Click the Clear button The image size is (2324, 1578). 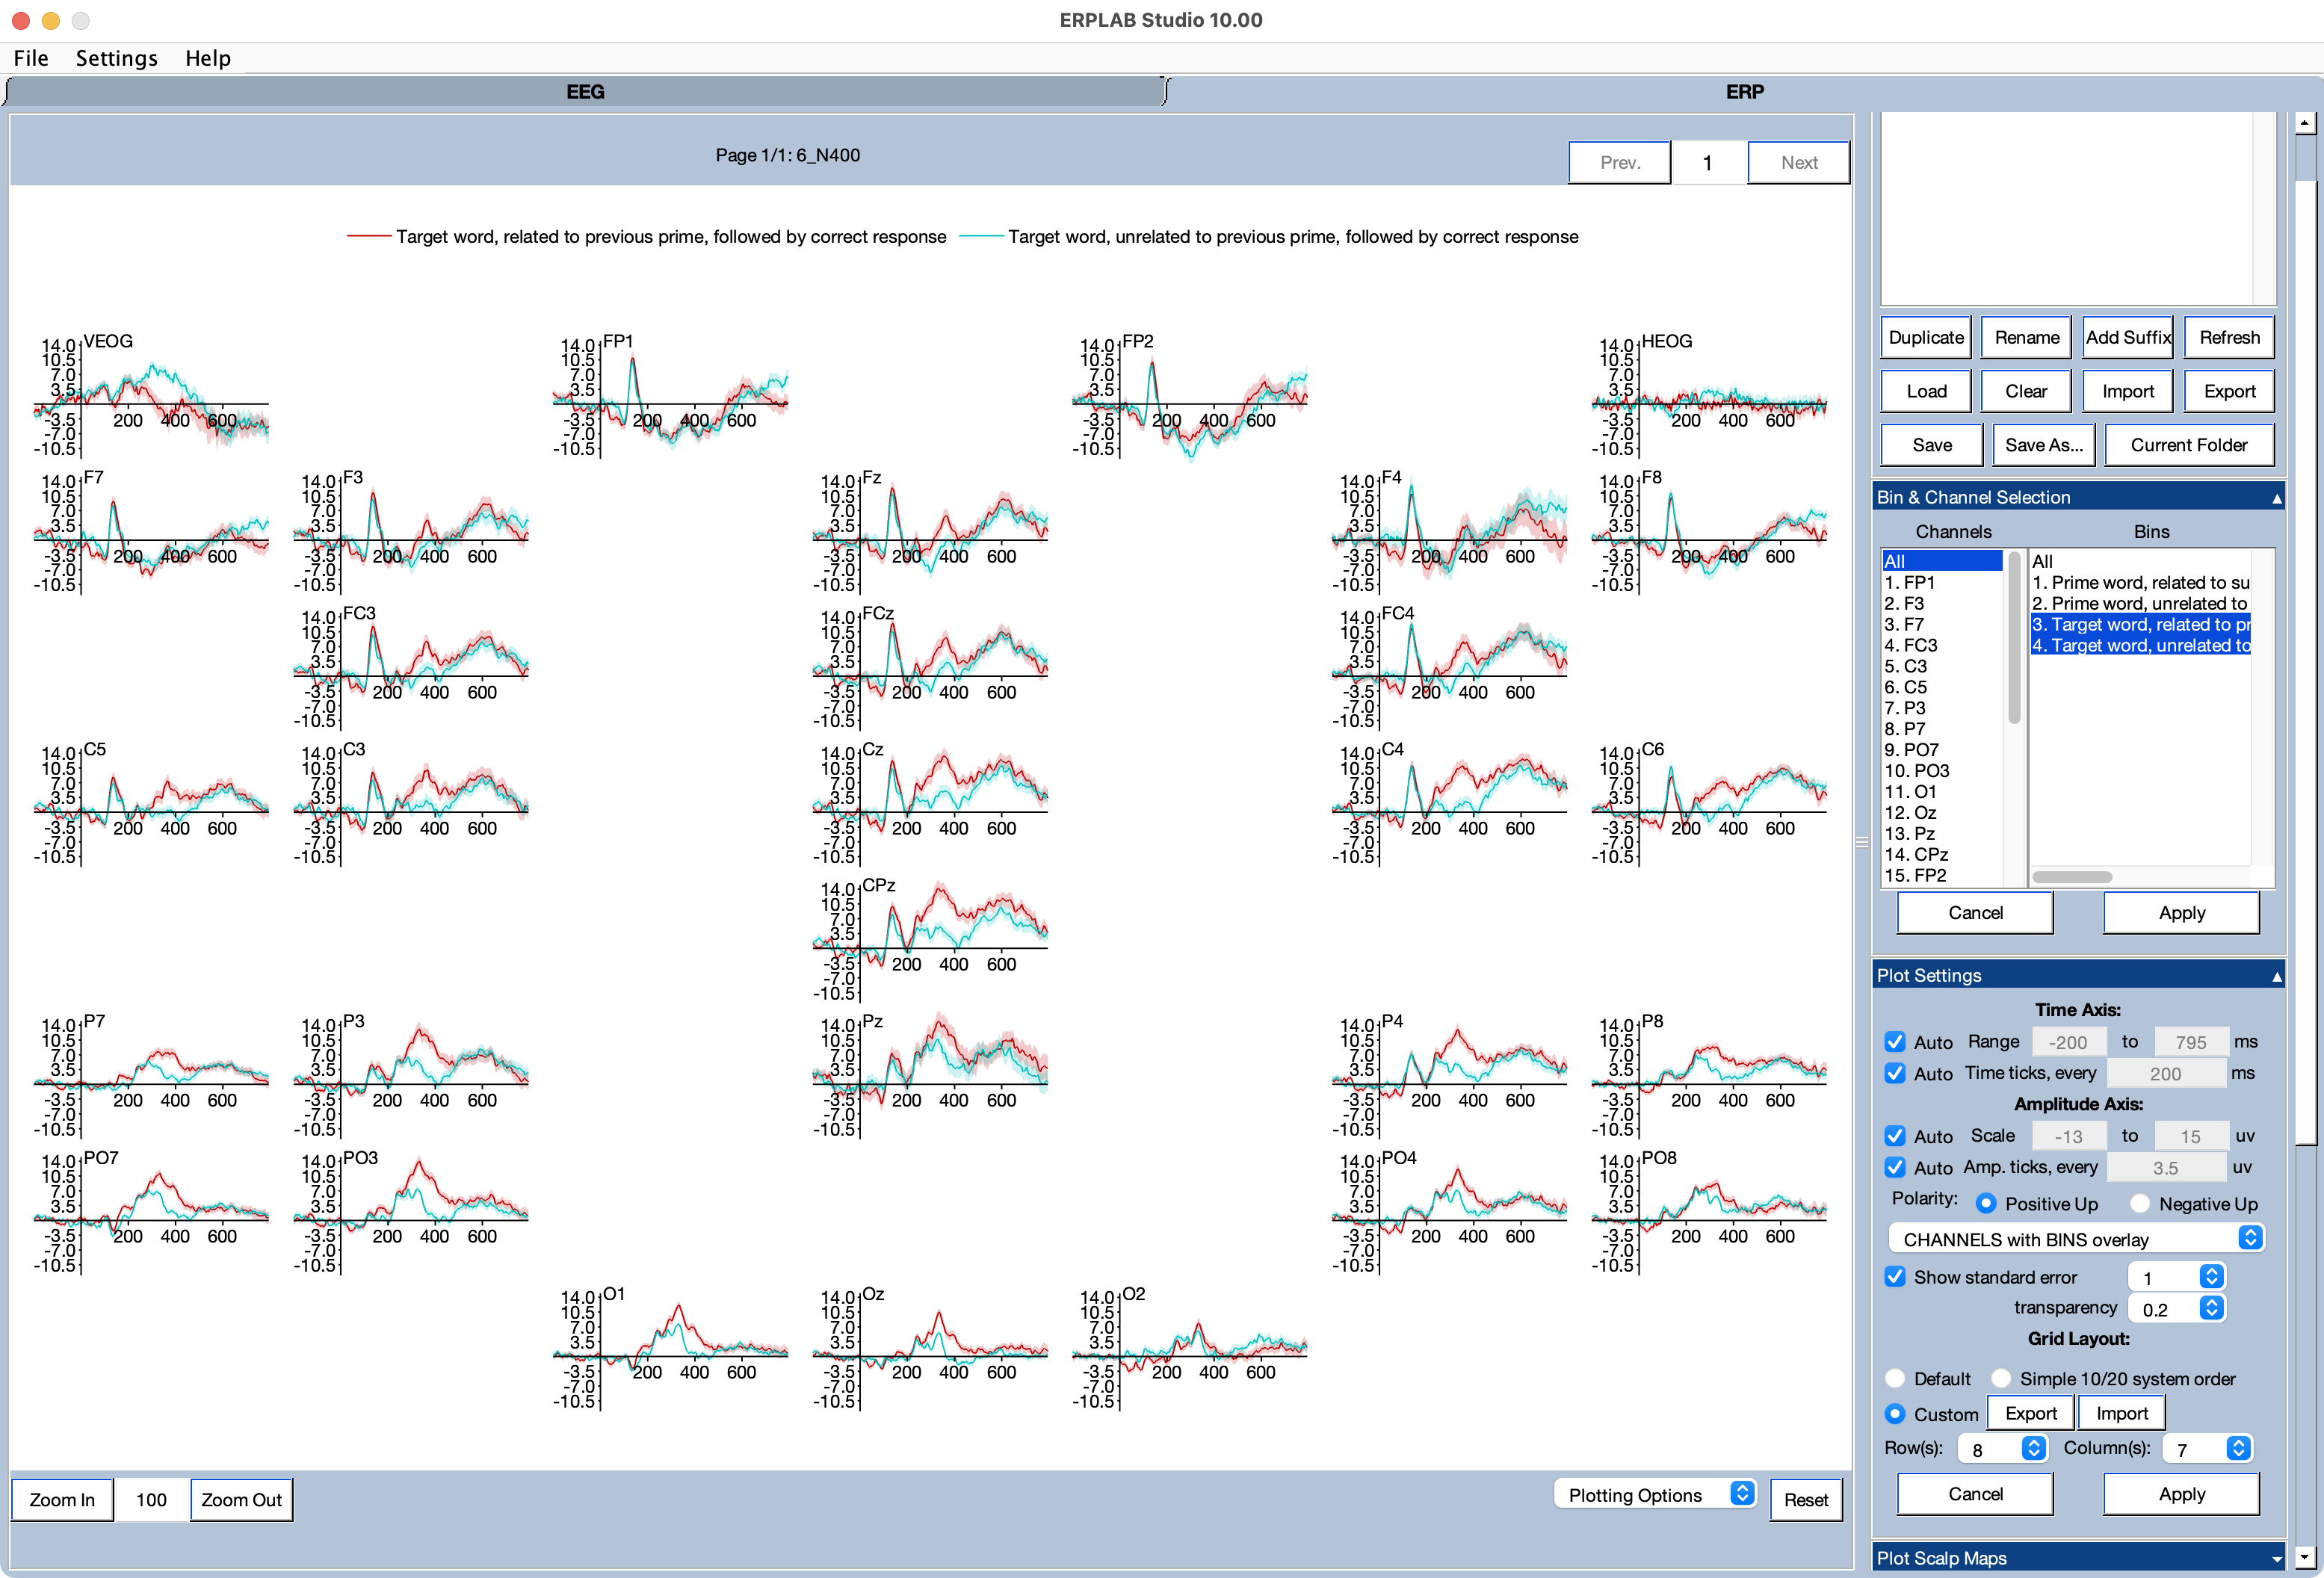[2027, 391]
